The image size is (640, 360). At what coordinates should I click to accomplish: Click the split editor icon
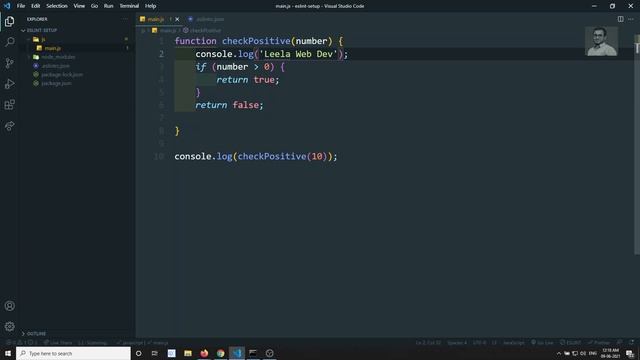tap(620, 19)
